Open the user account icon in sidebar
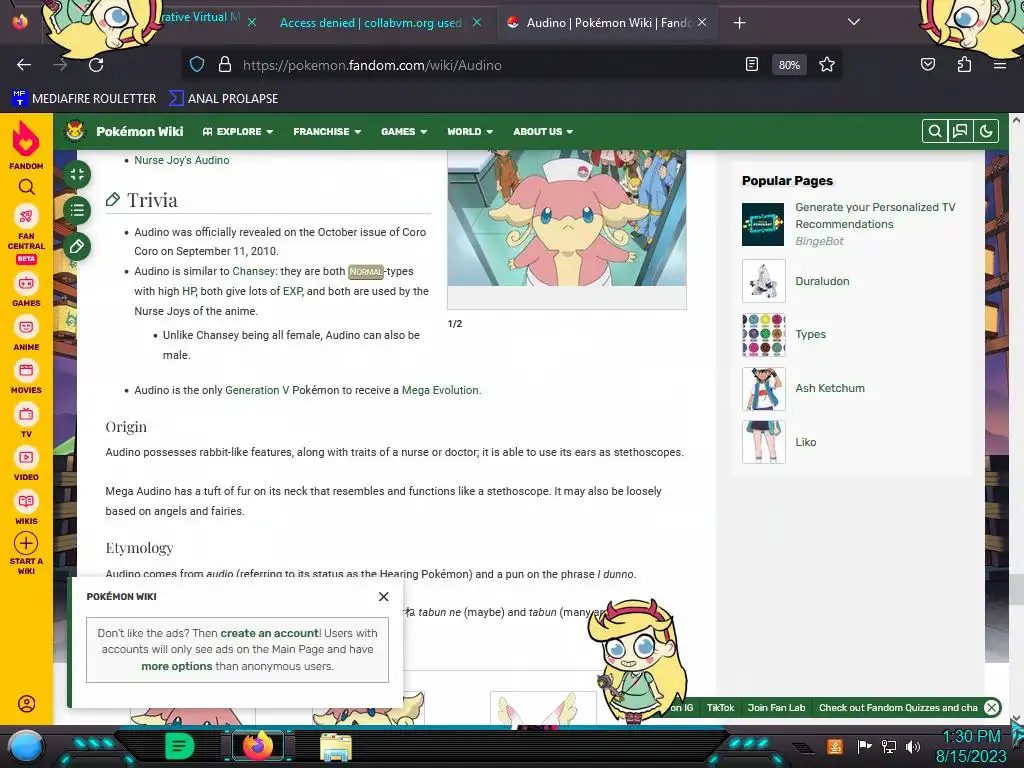 pos(26,704)
